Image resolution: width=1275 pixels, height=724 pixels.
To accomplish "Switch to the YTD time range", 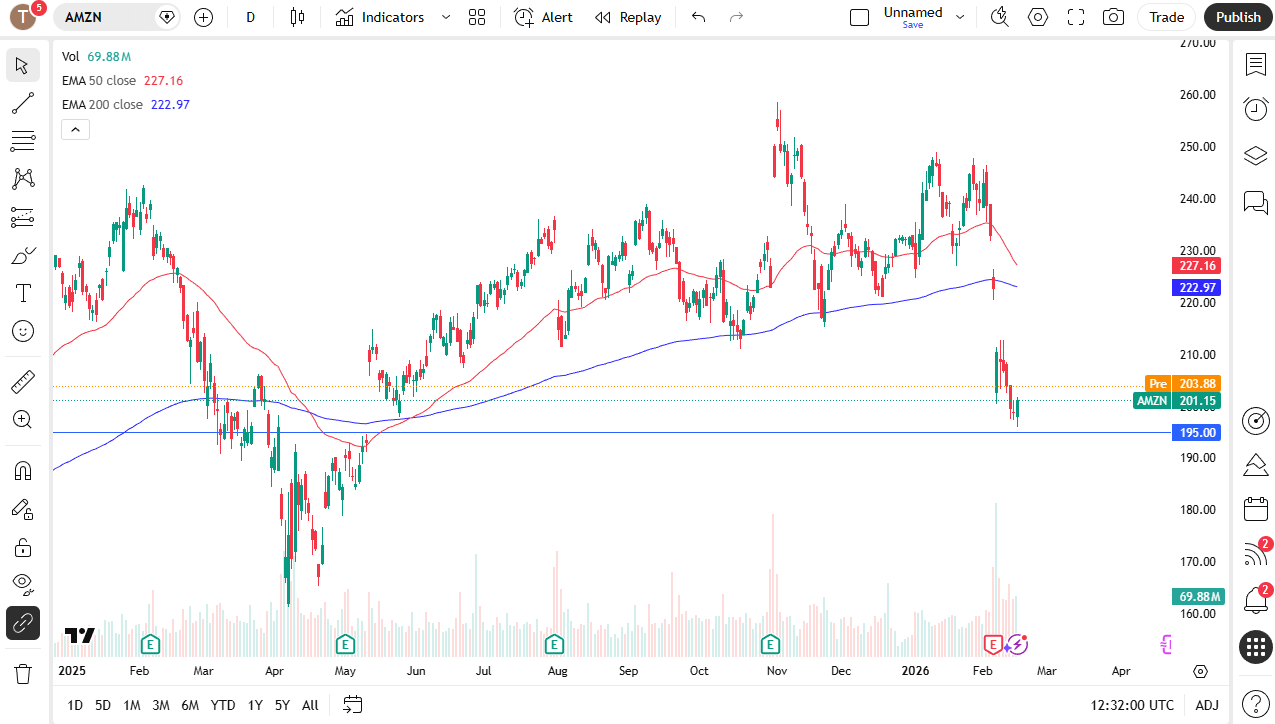I will tap(223, 705).
